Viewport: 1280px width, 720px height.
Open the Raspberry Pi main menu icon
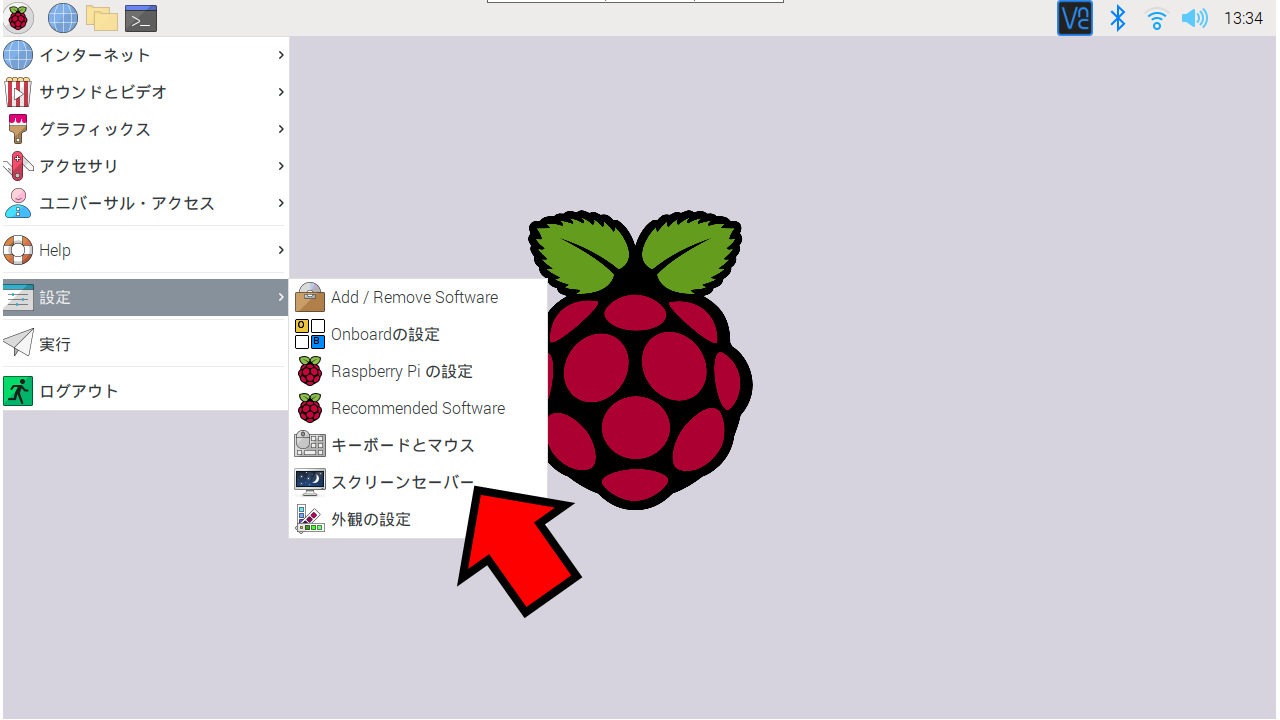coord(18,18)
